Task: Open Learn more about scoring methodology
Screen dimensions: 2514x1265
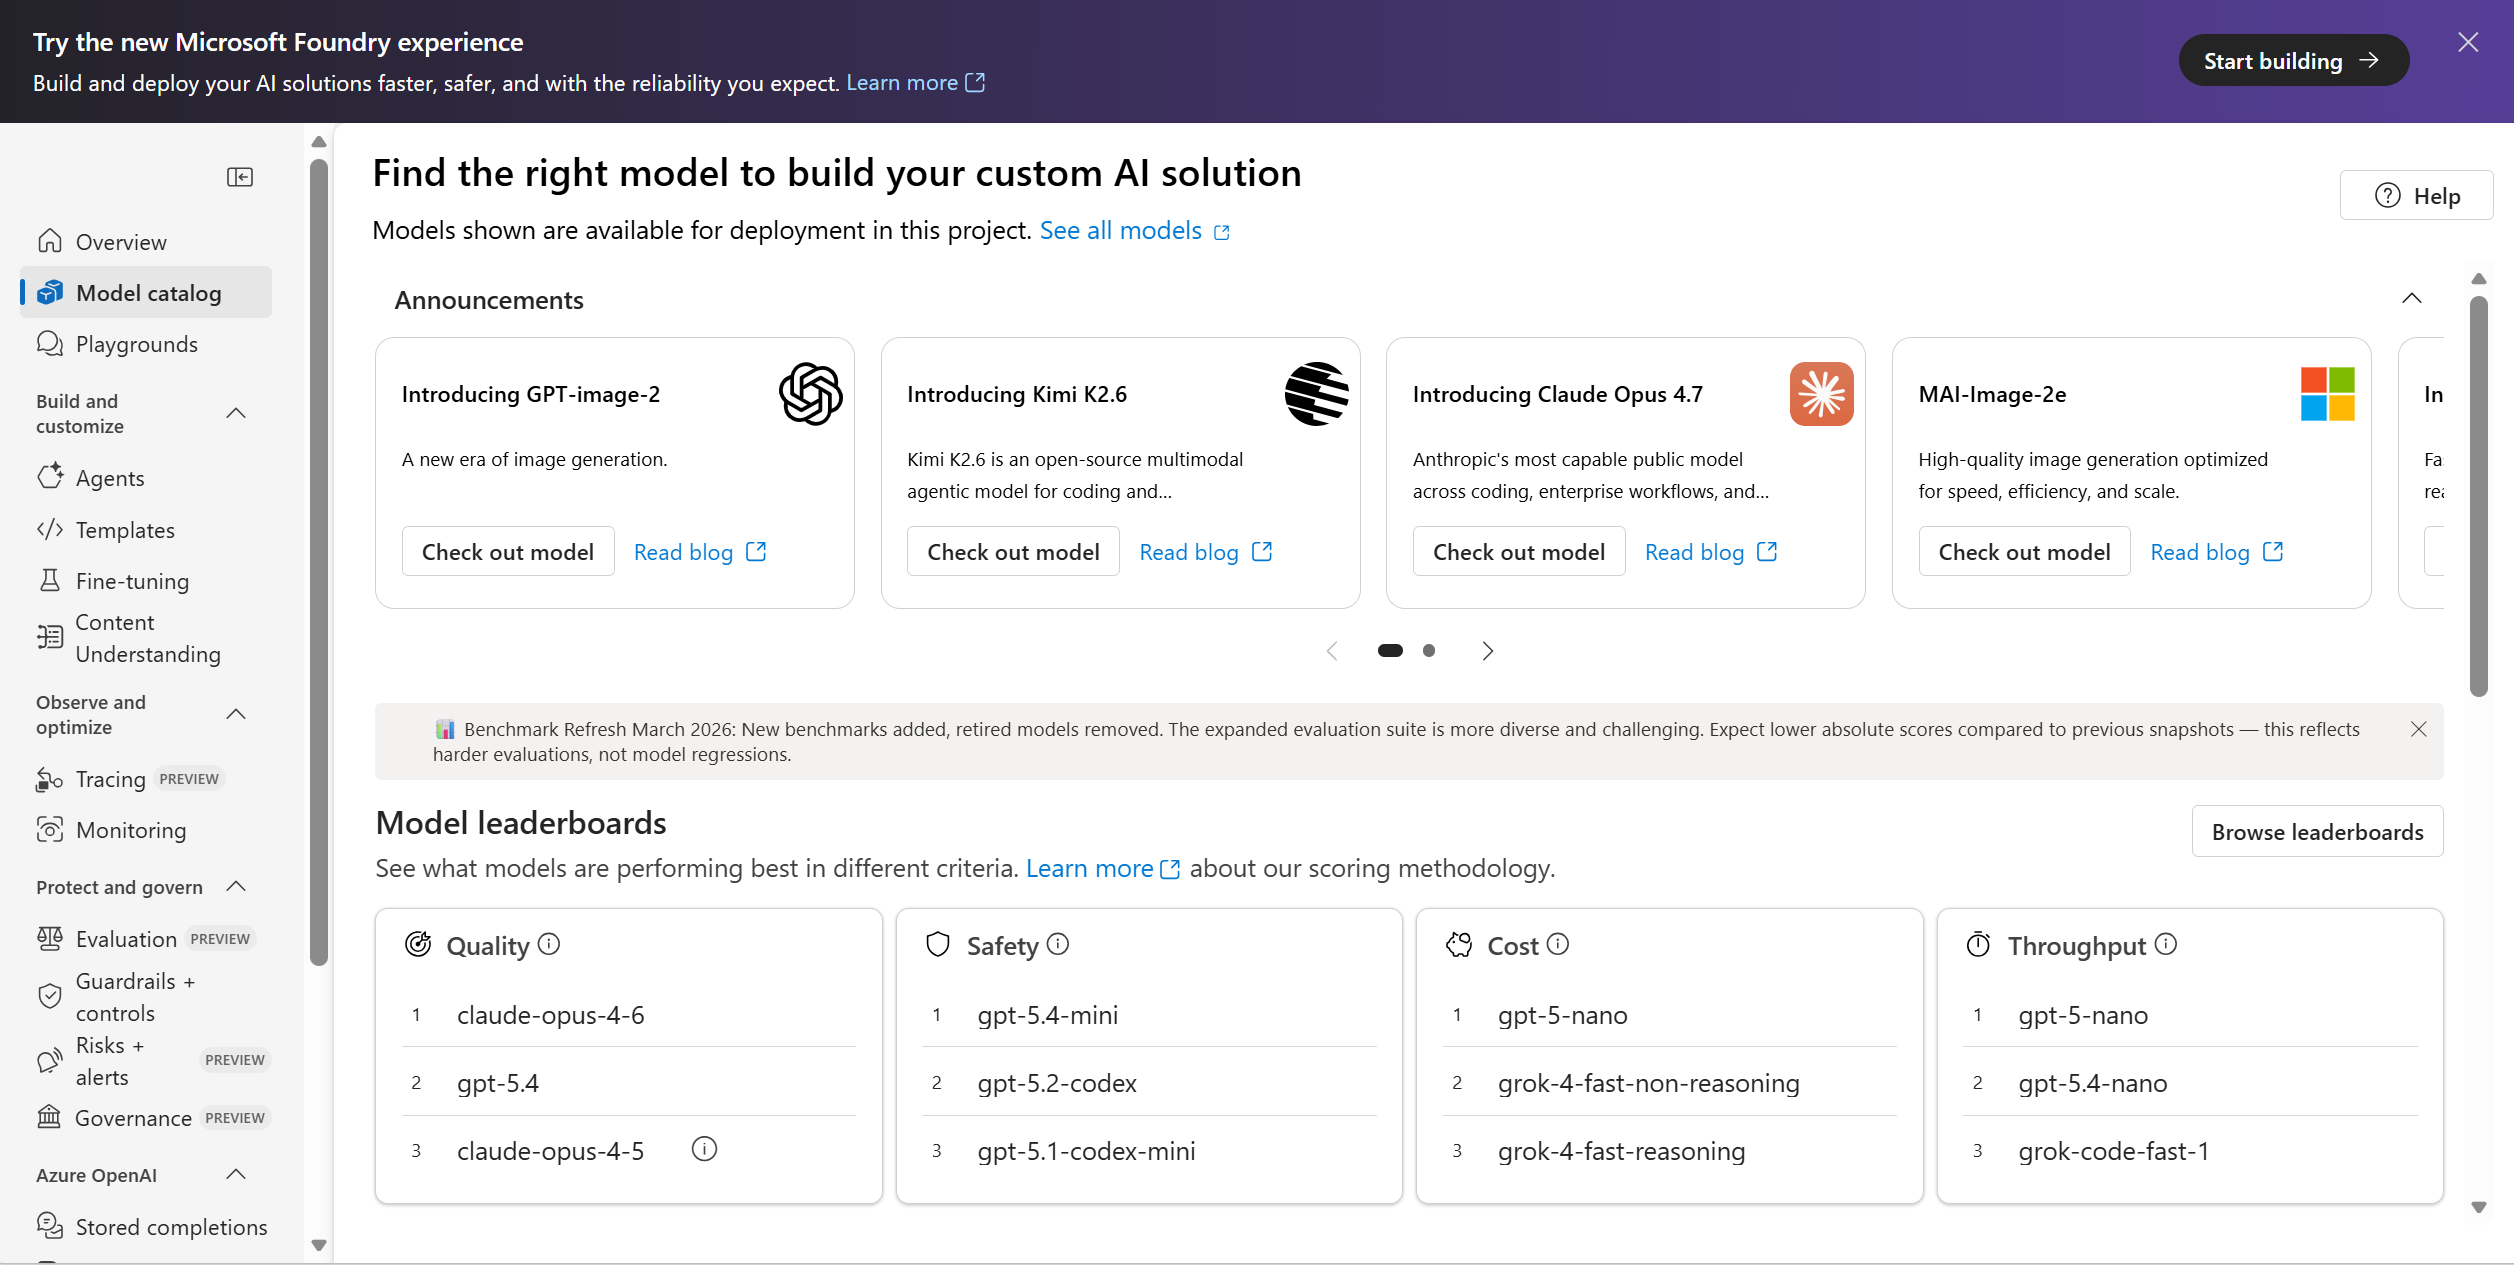Action: [x=1103, y=869]
